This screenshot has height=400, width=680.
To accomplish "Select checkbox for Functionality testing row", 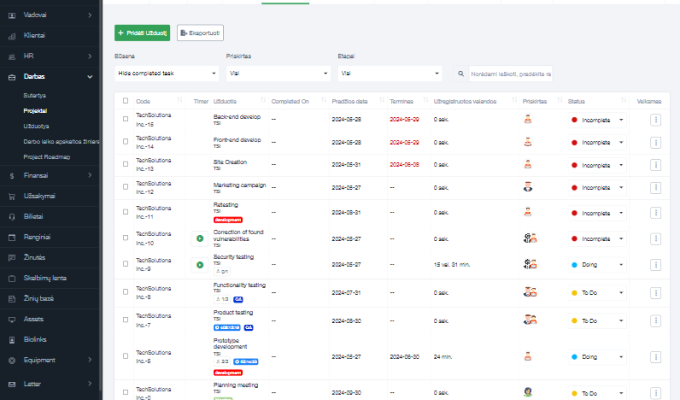I will point(125,292).
